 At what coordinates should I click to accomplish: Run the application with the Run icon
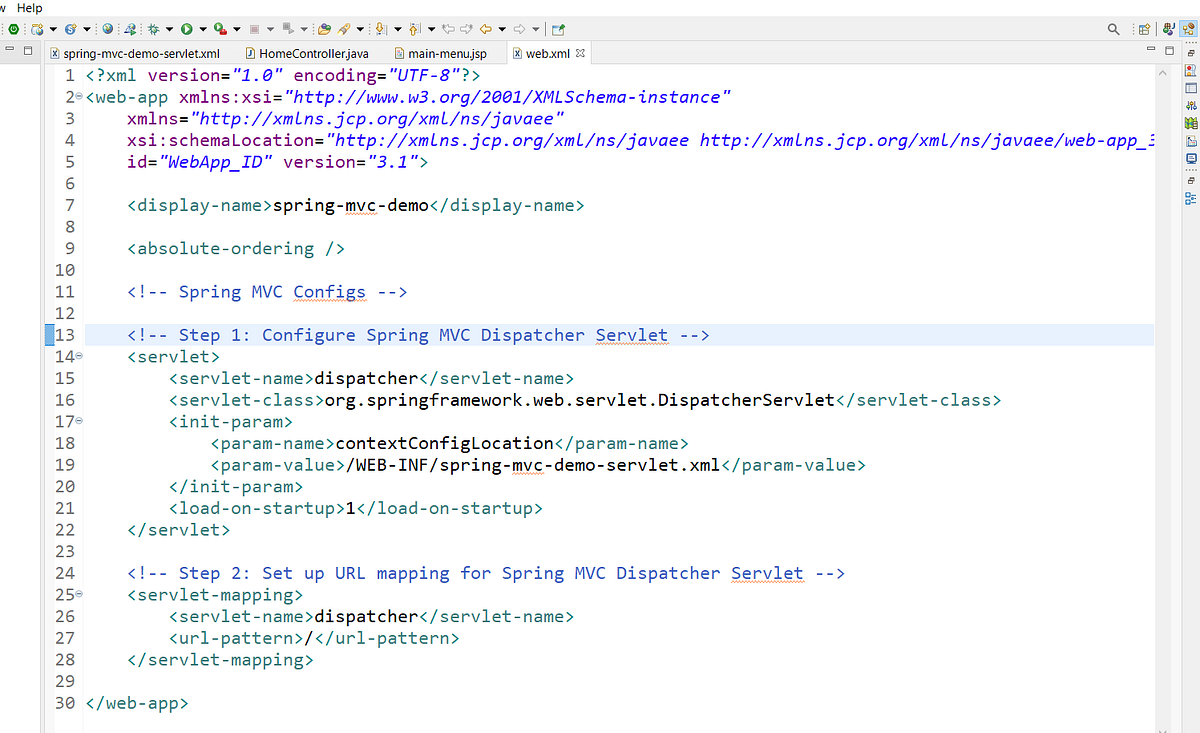[187, 29]
